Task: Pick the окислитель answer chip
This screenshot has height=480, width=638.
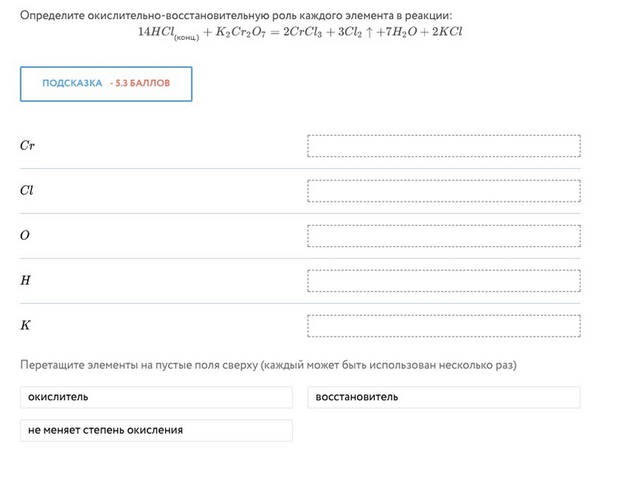Action: pos(156,397)
